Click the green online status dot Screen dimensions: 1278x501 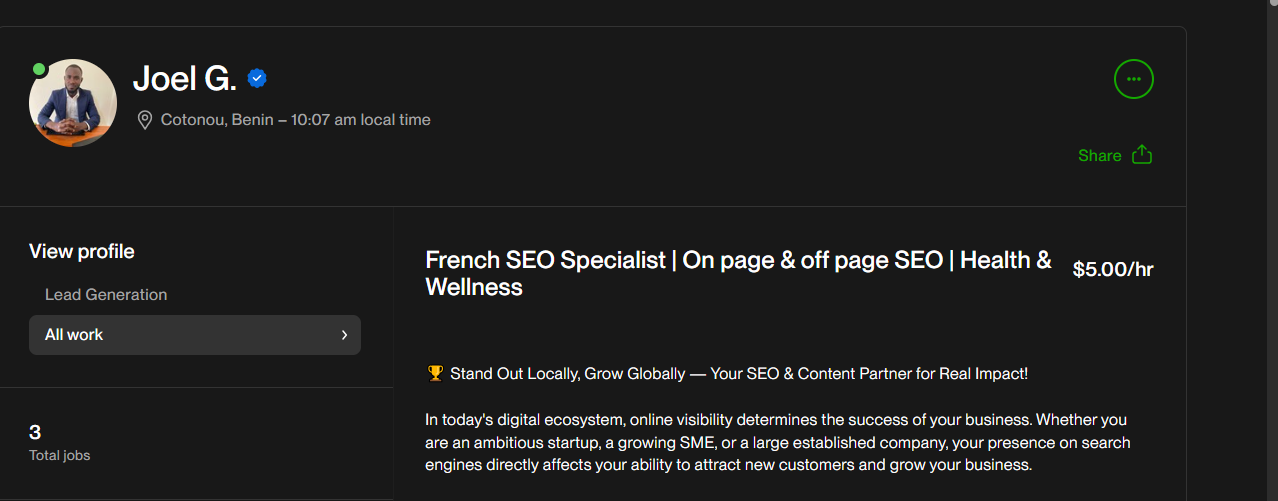point(39,69)
